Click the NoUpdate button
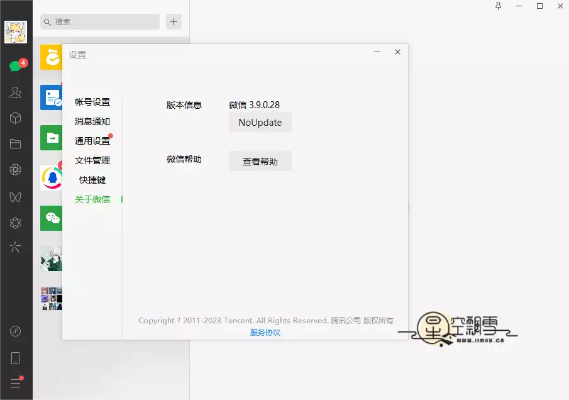 point(260,123)
